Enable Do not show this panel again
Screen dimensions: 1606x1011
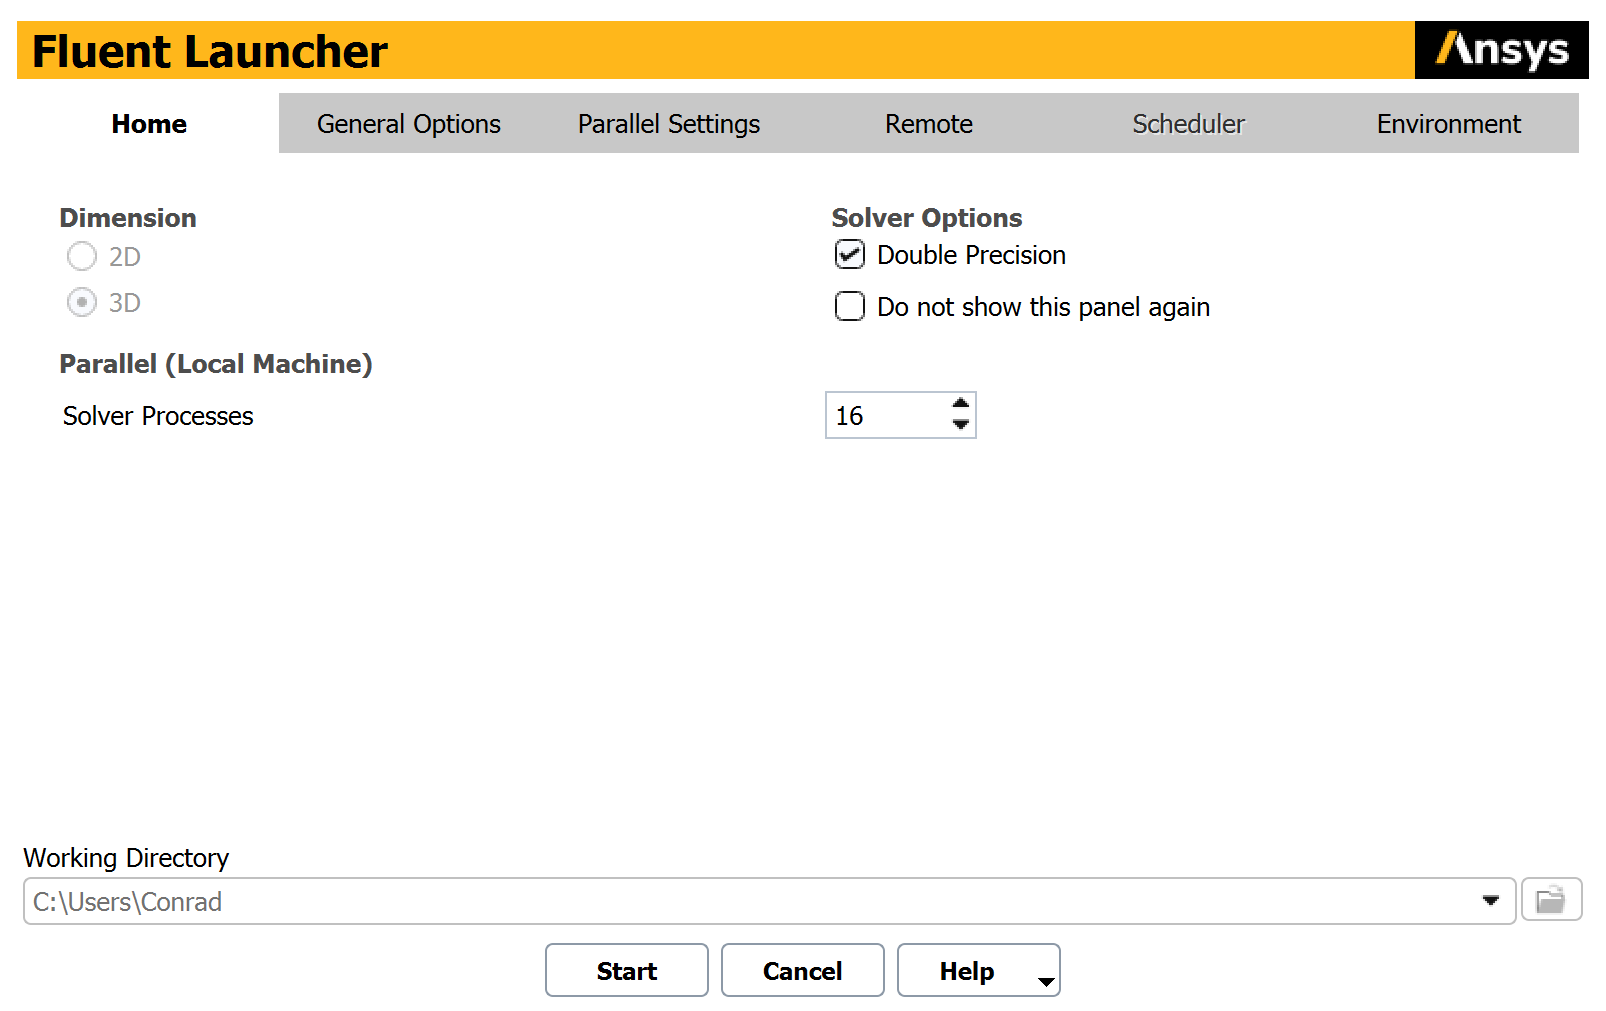(850, 306)
